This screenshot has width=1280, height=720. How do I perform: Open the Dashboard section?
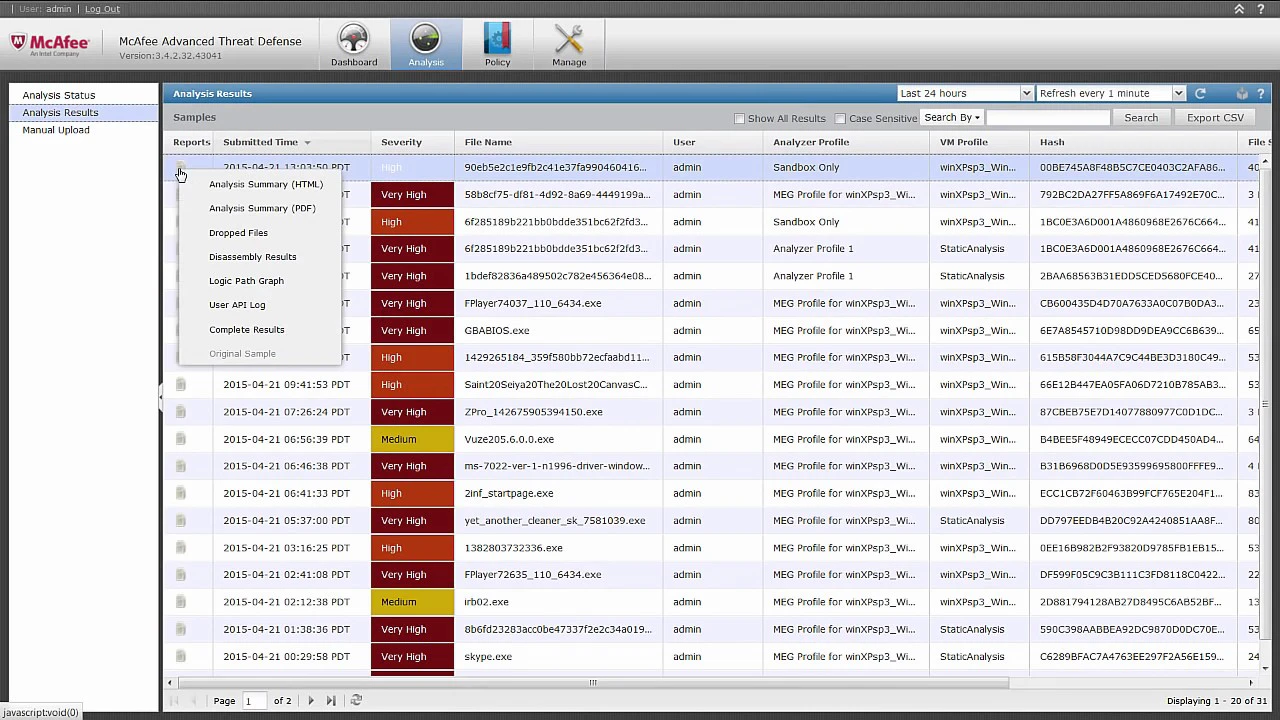354,44
